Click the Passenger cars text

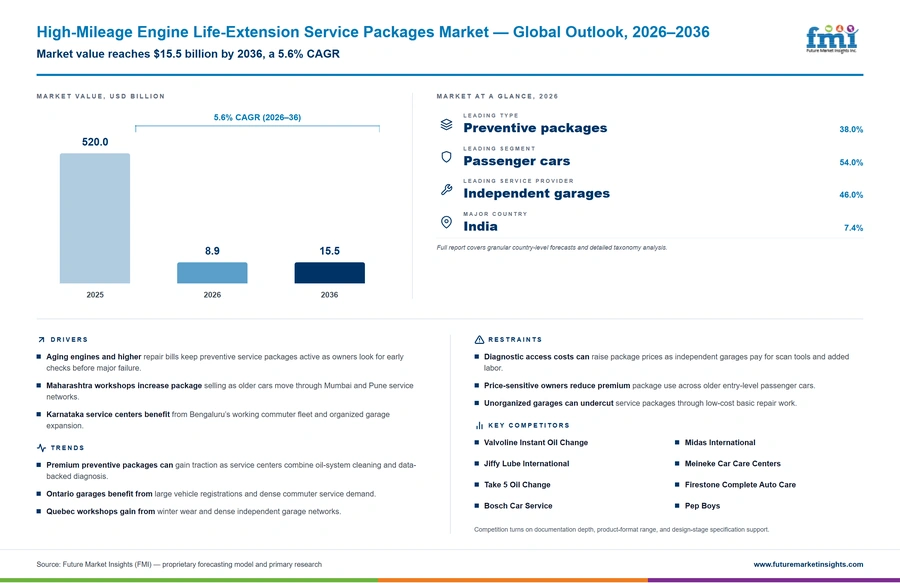517,161
